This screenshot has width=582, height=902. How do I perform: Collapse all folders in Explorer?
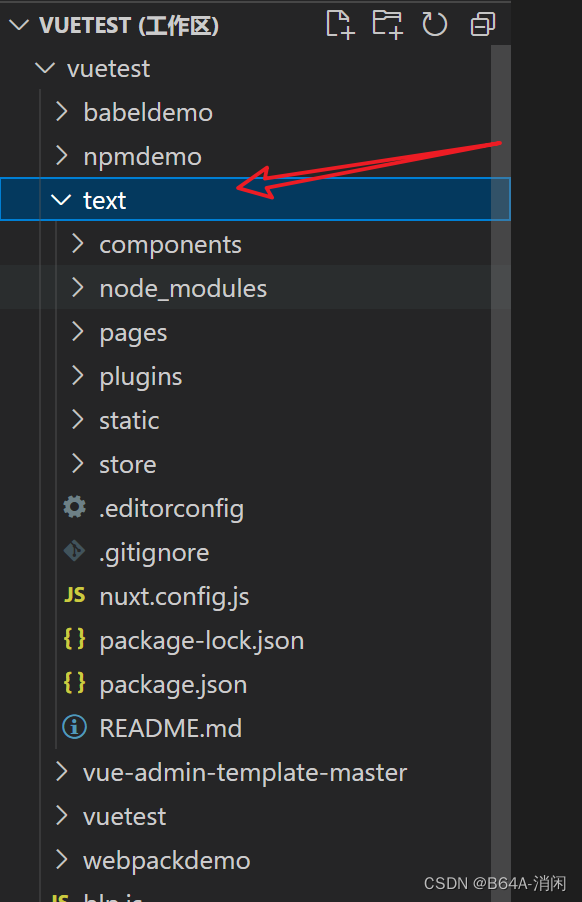tap(482, 24)
